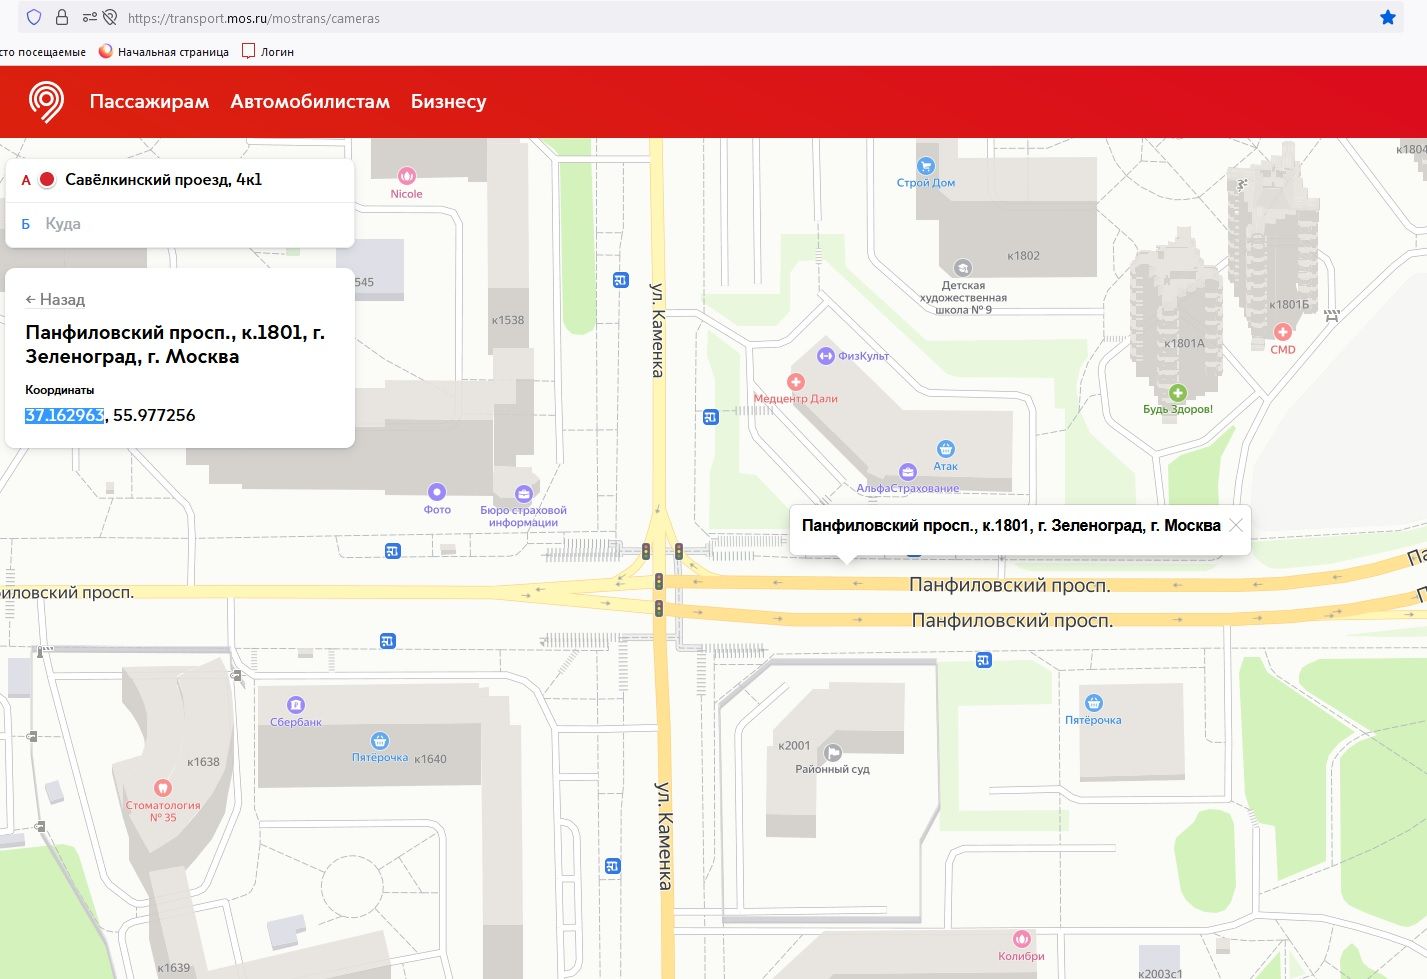1427x979 pixels.
Task: Click the Moscow Transport logo icon
Action: (x=46, y=101)
